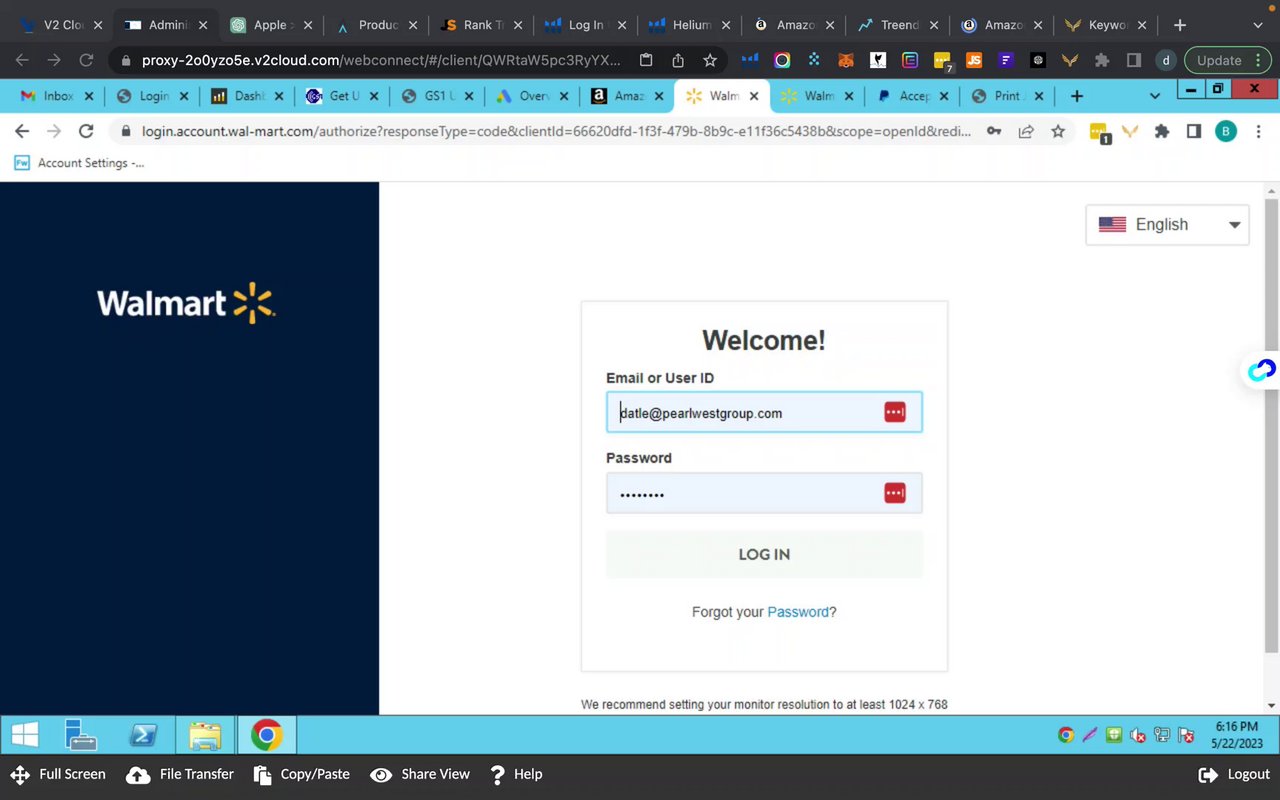The width and height of the screenshot is (1280, 800).
Task: Switch to the Accep PayPal tab
Action: pyautogui.click(x=912, y=96)
